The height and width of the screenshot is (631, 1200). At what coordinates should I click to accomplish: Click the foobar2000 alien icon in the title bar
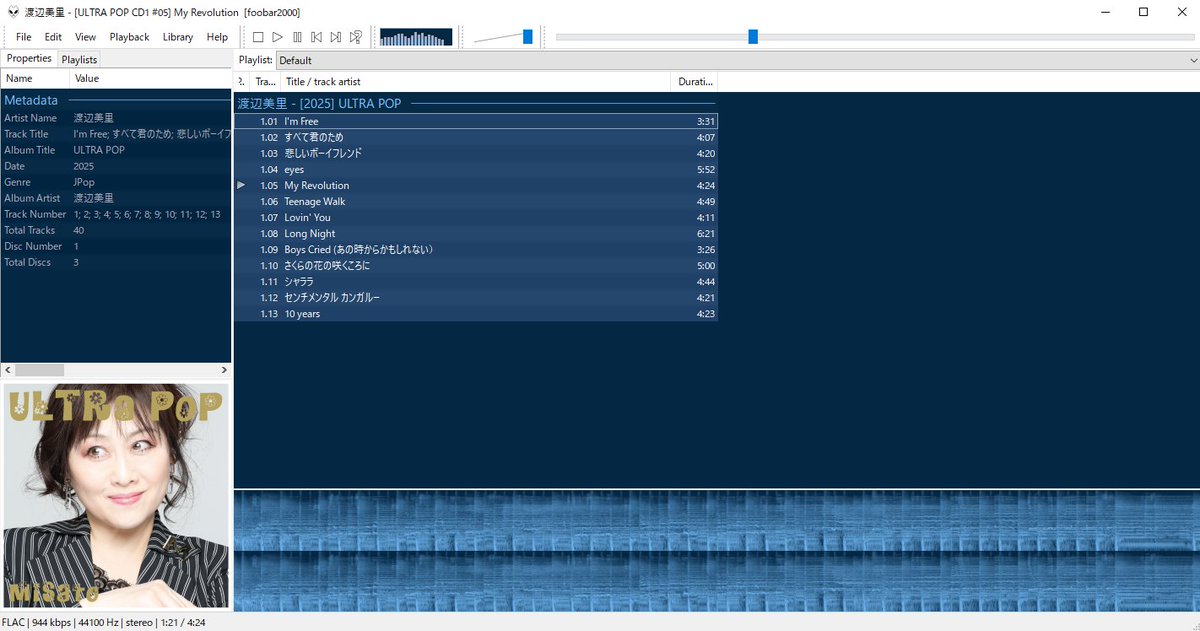point(12,12)
